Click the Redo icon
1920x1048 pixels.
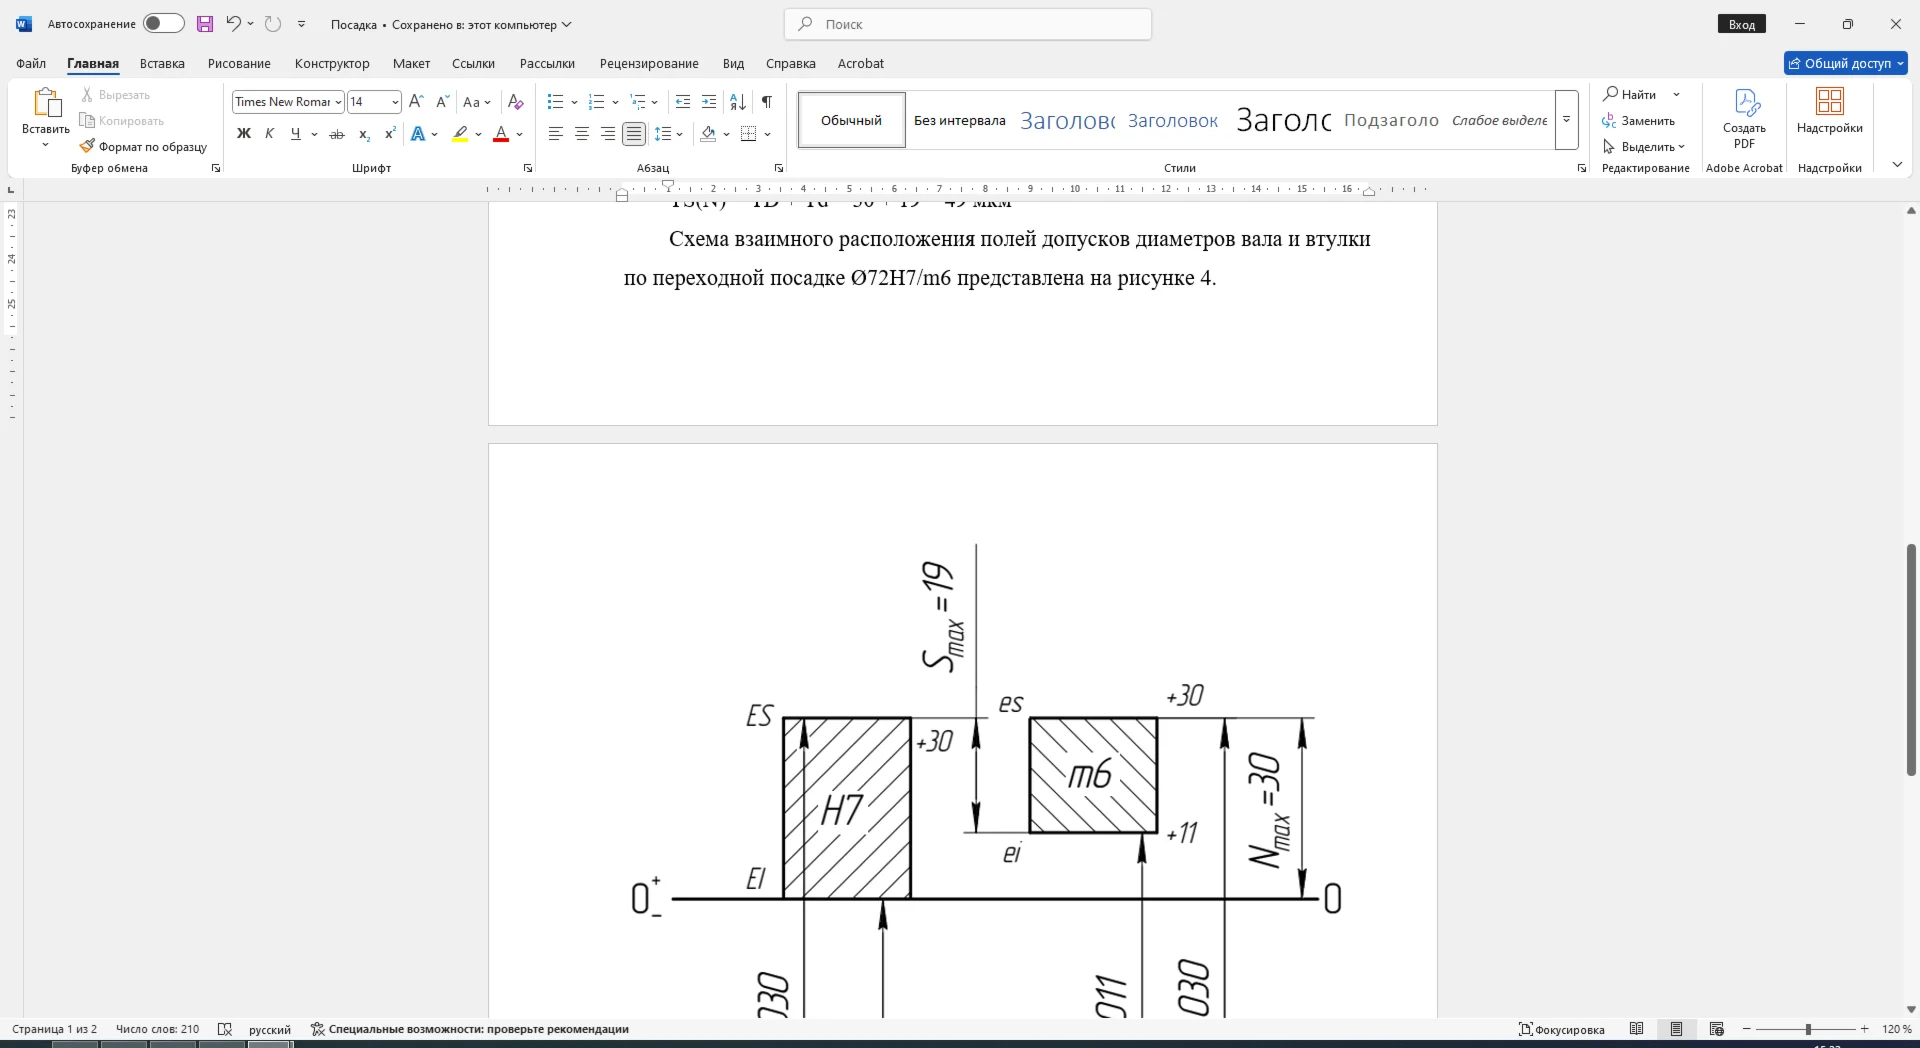tap(273, 24)
